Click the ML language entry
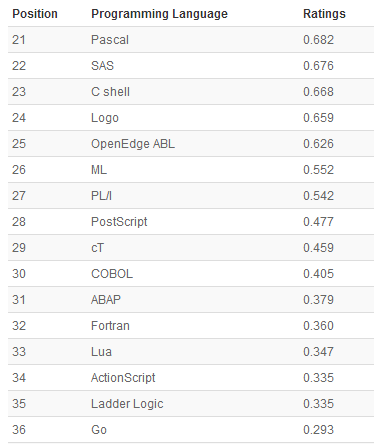 (99, 170)
